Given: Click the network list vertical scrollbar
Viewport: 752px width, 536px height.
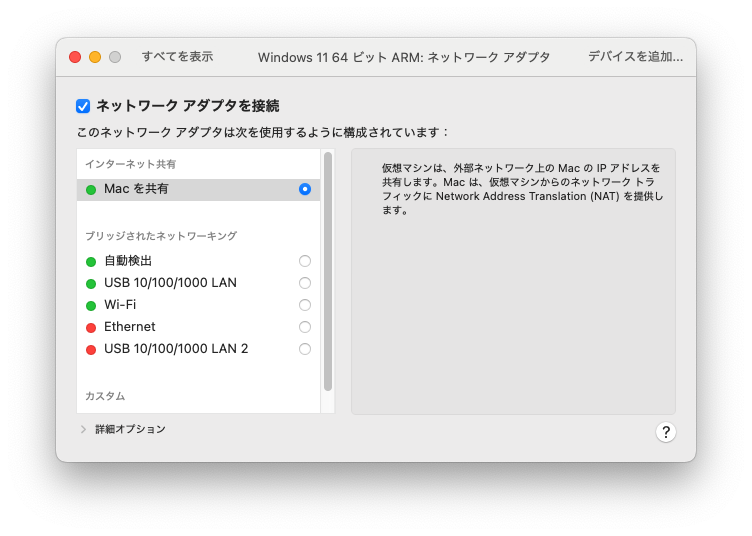Looking at the screenshot, I should [x=328, y=270].
